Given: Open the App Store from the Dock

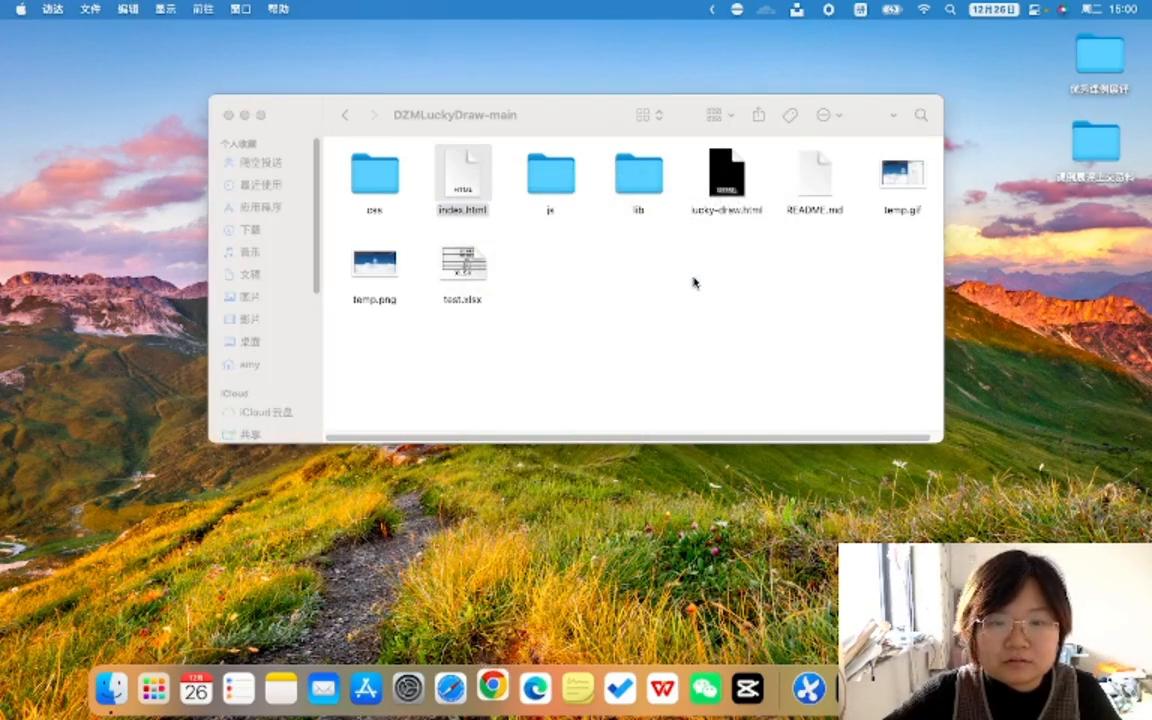Looking at the screenshot, I should pyautogui.click(x=366, y=688).
